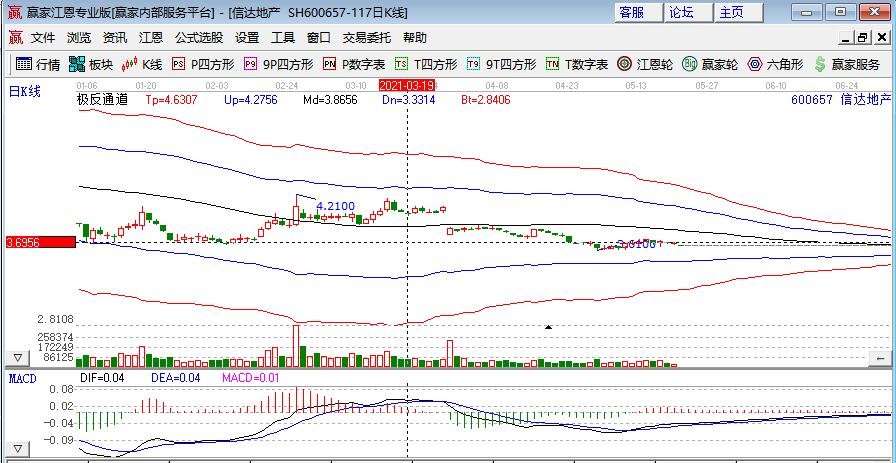The width and height of the screenshot is (896, 463).
Task: Restore the inner chart document window
Action: tap(862, 38)
